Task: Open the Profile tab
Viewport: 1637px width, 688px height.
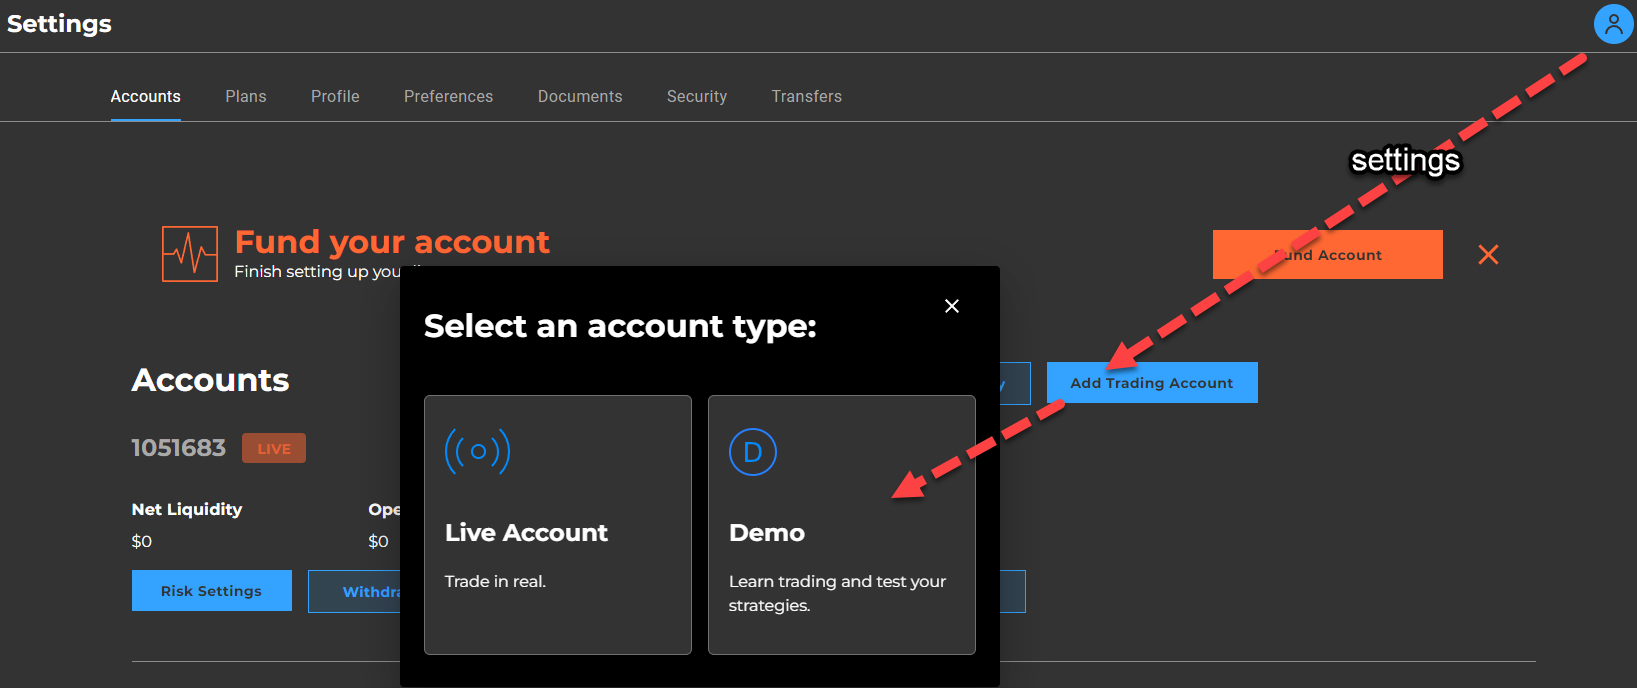Action: (335, 96)
